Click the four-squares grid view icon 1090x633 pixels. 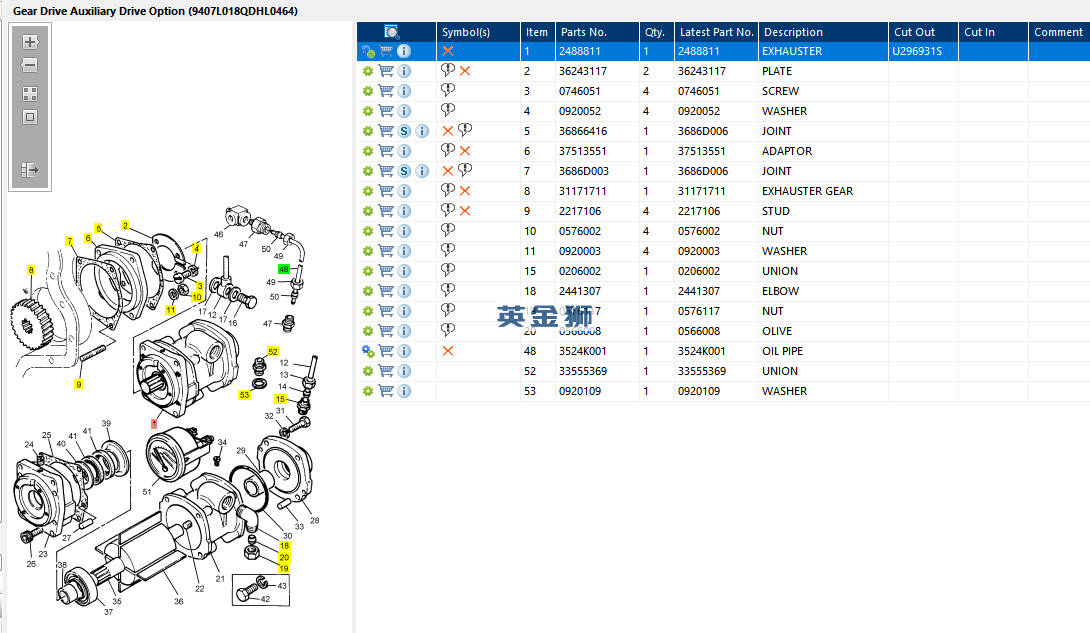tap(29, 94)
